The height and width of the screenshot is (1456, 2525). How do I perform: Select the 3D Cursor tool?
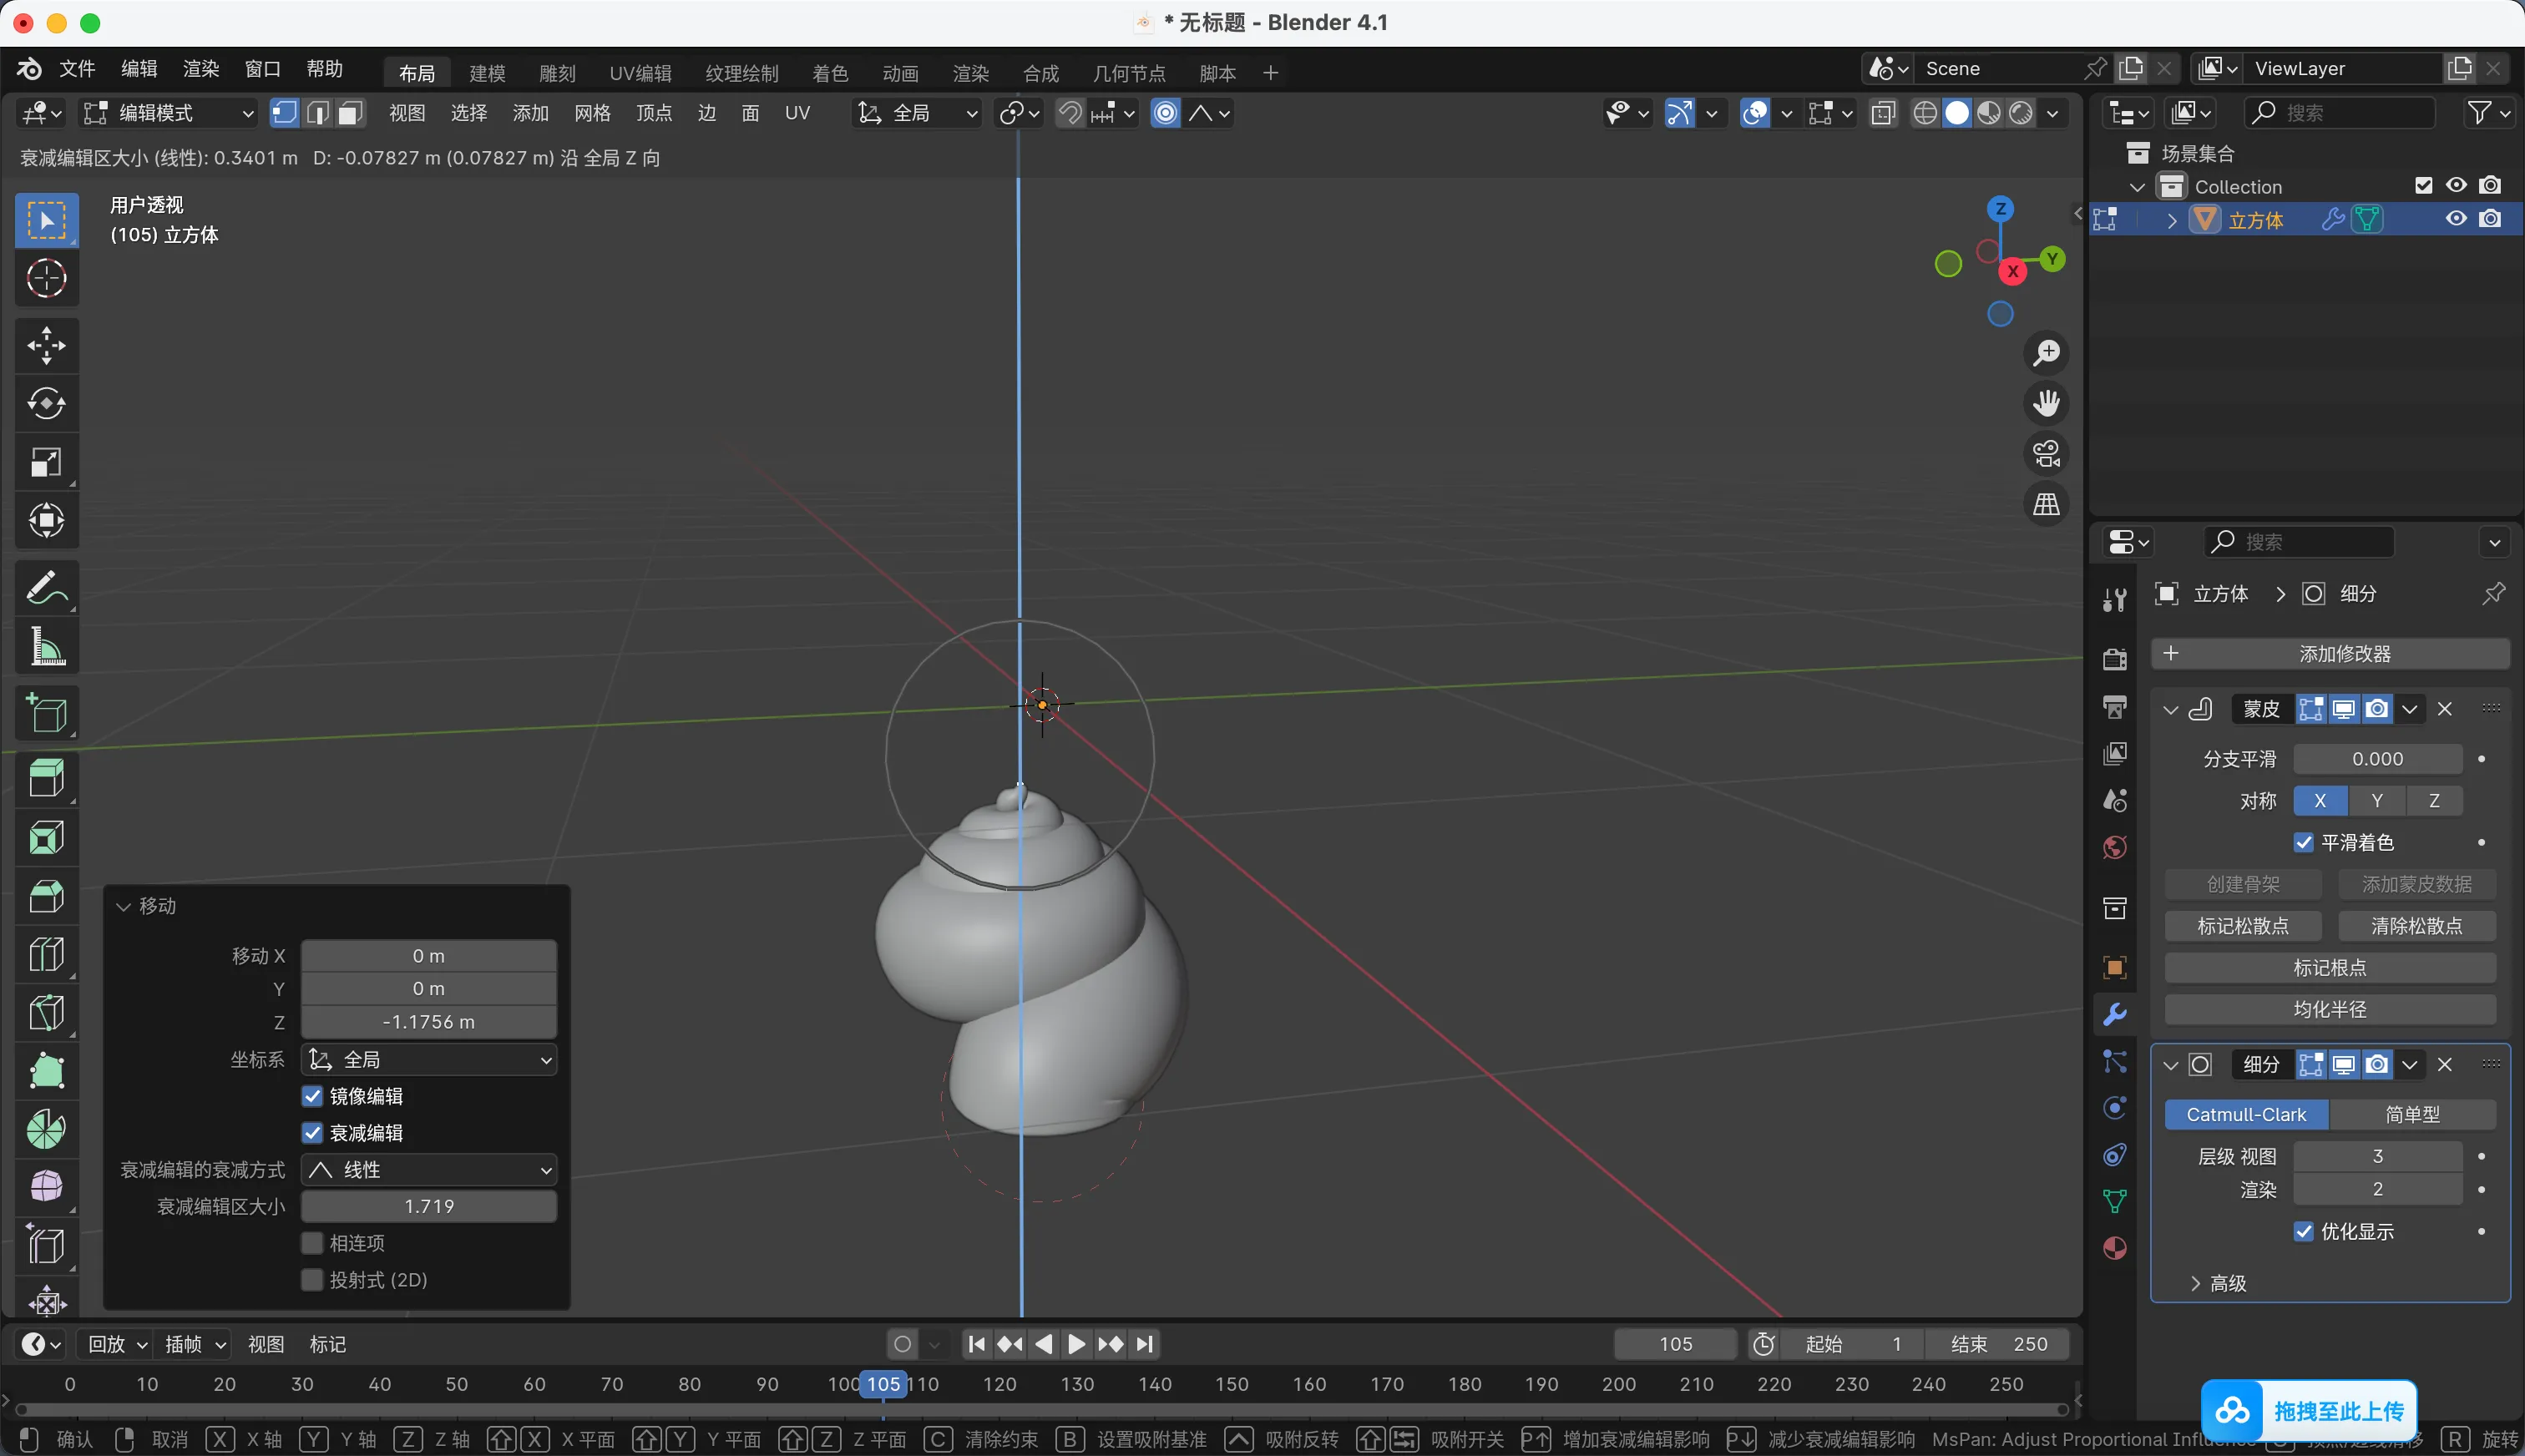click(46, 278)
